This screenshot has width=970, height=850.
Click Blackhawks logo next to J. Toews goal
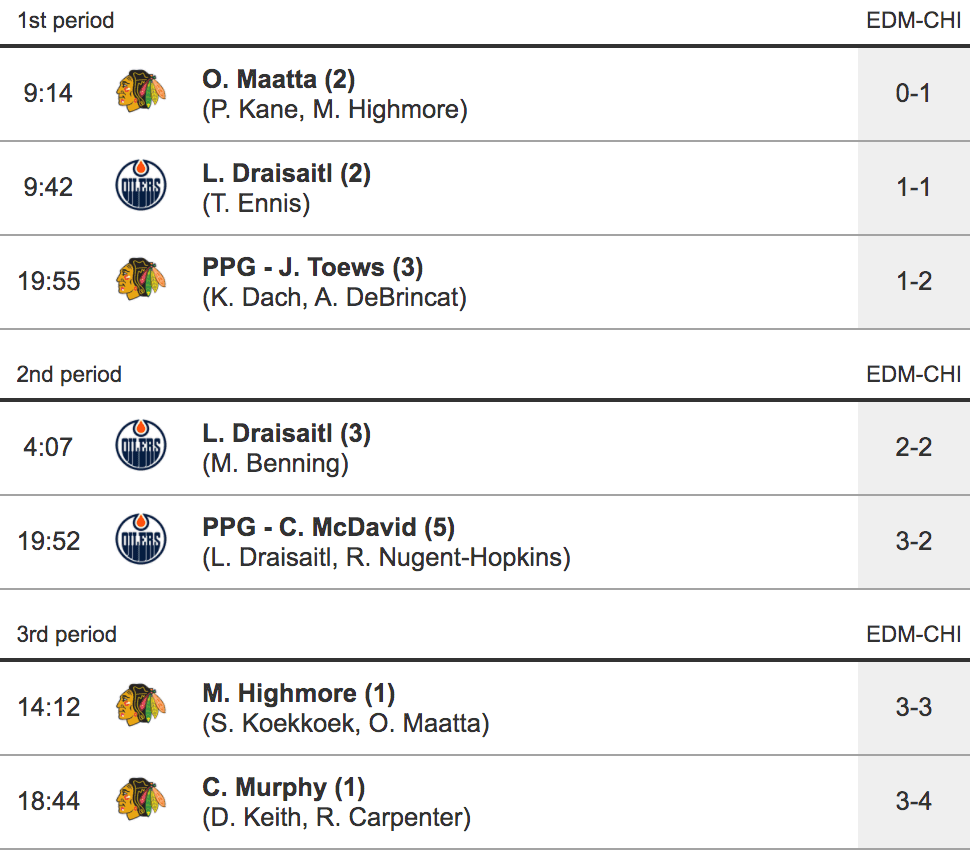140,281
